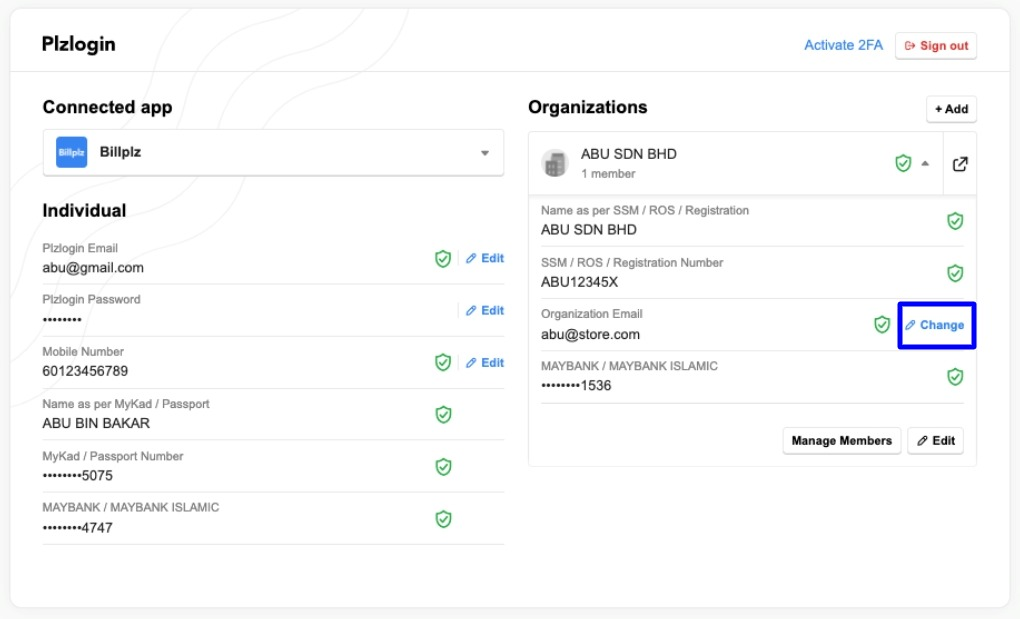Sign out of Plzlogin
This screenshot has height=619, width=1020.
click(935, 46)
